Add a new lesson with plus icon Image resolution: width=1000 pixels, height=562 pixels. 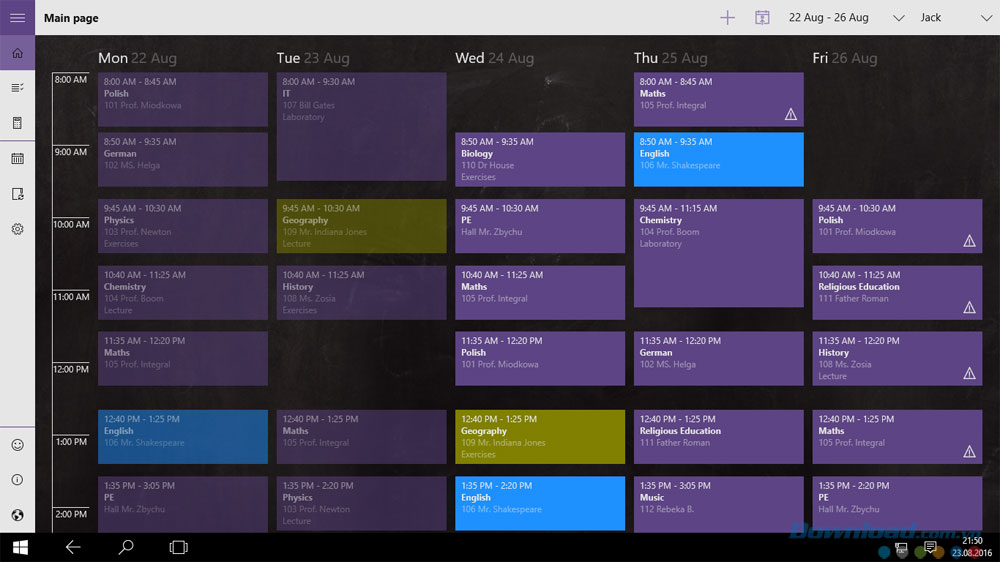(x=727, y=17)
